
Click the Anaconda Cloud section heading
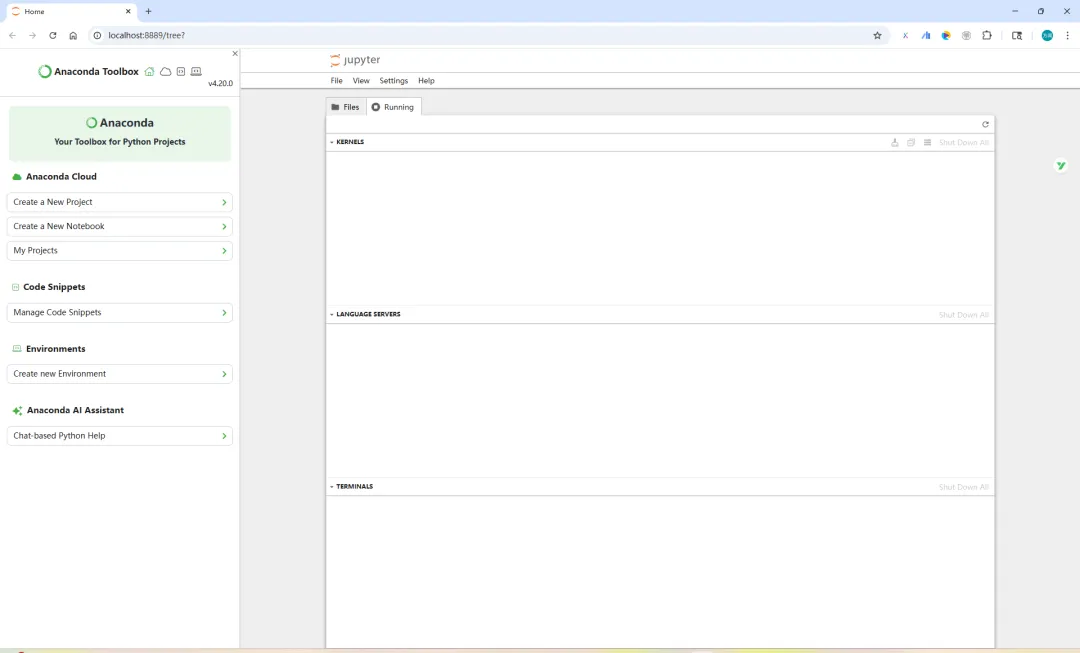click(x=61, y=177)
